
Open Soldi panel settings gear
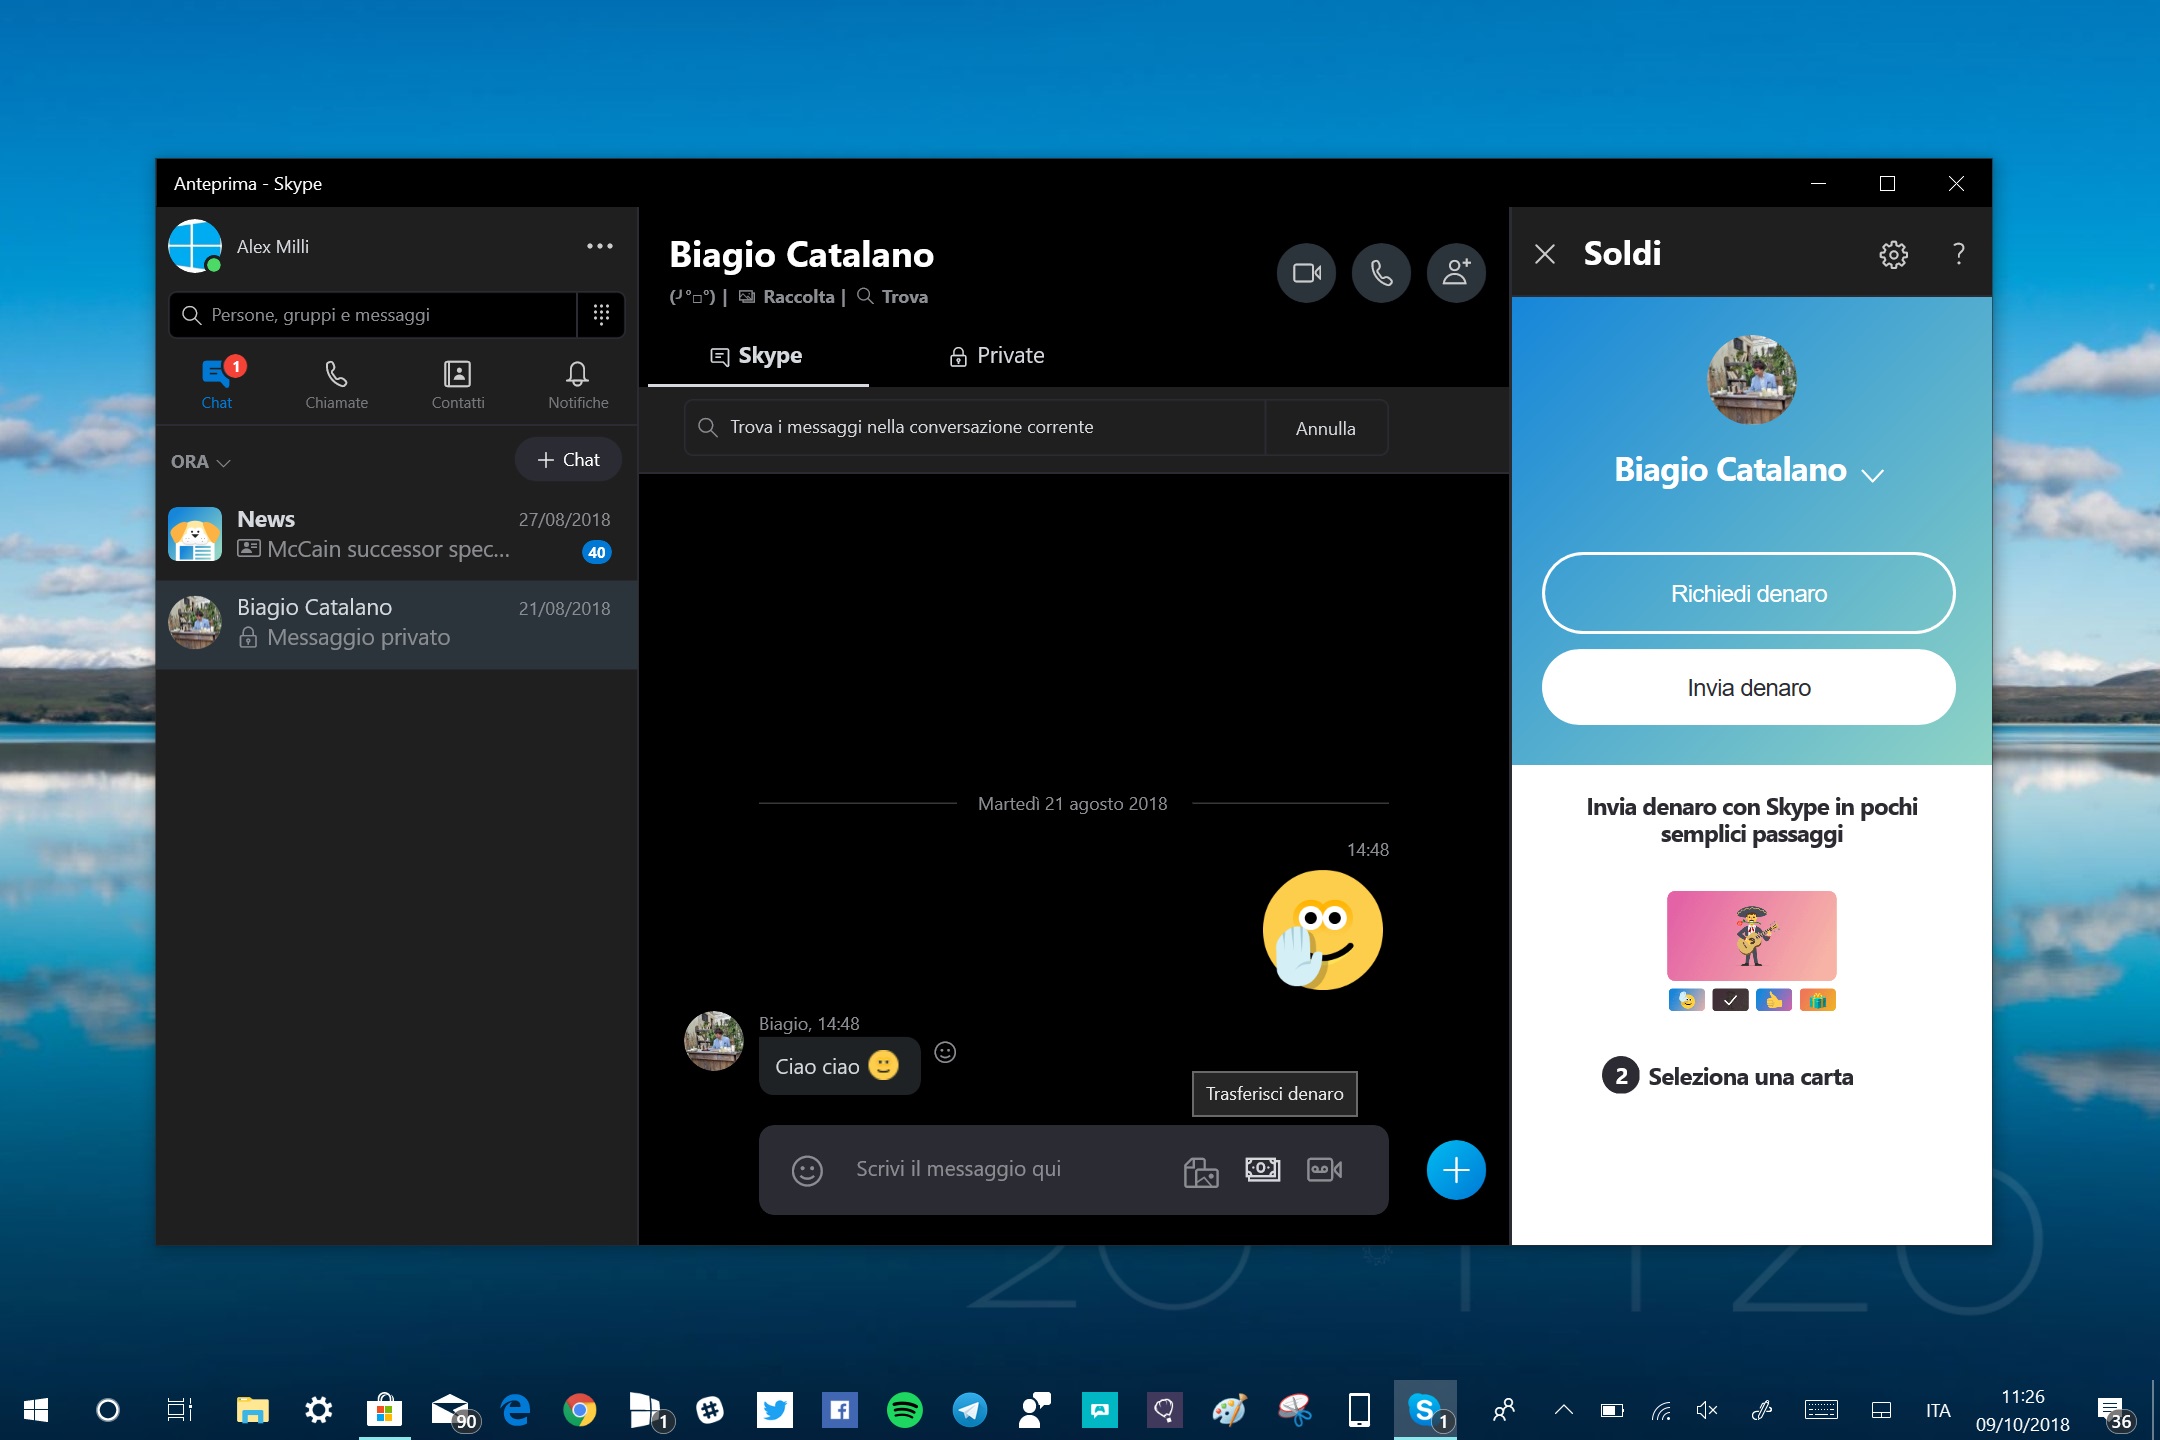[1893, 255]
